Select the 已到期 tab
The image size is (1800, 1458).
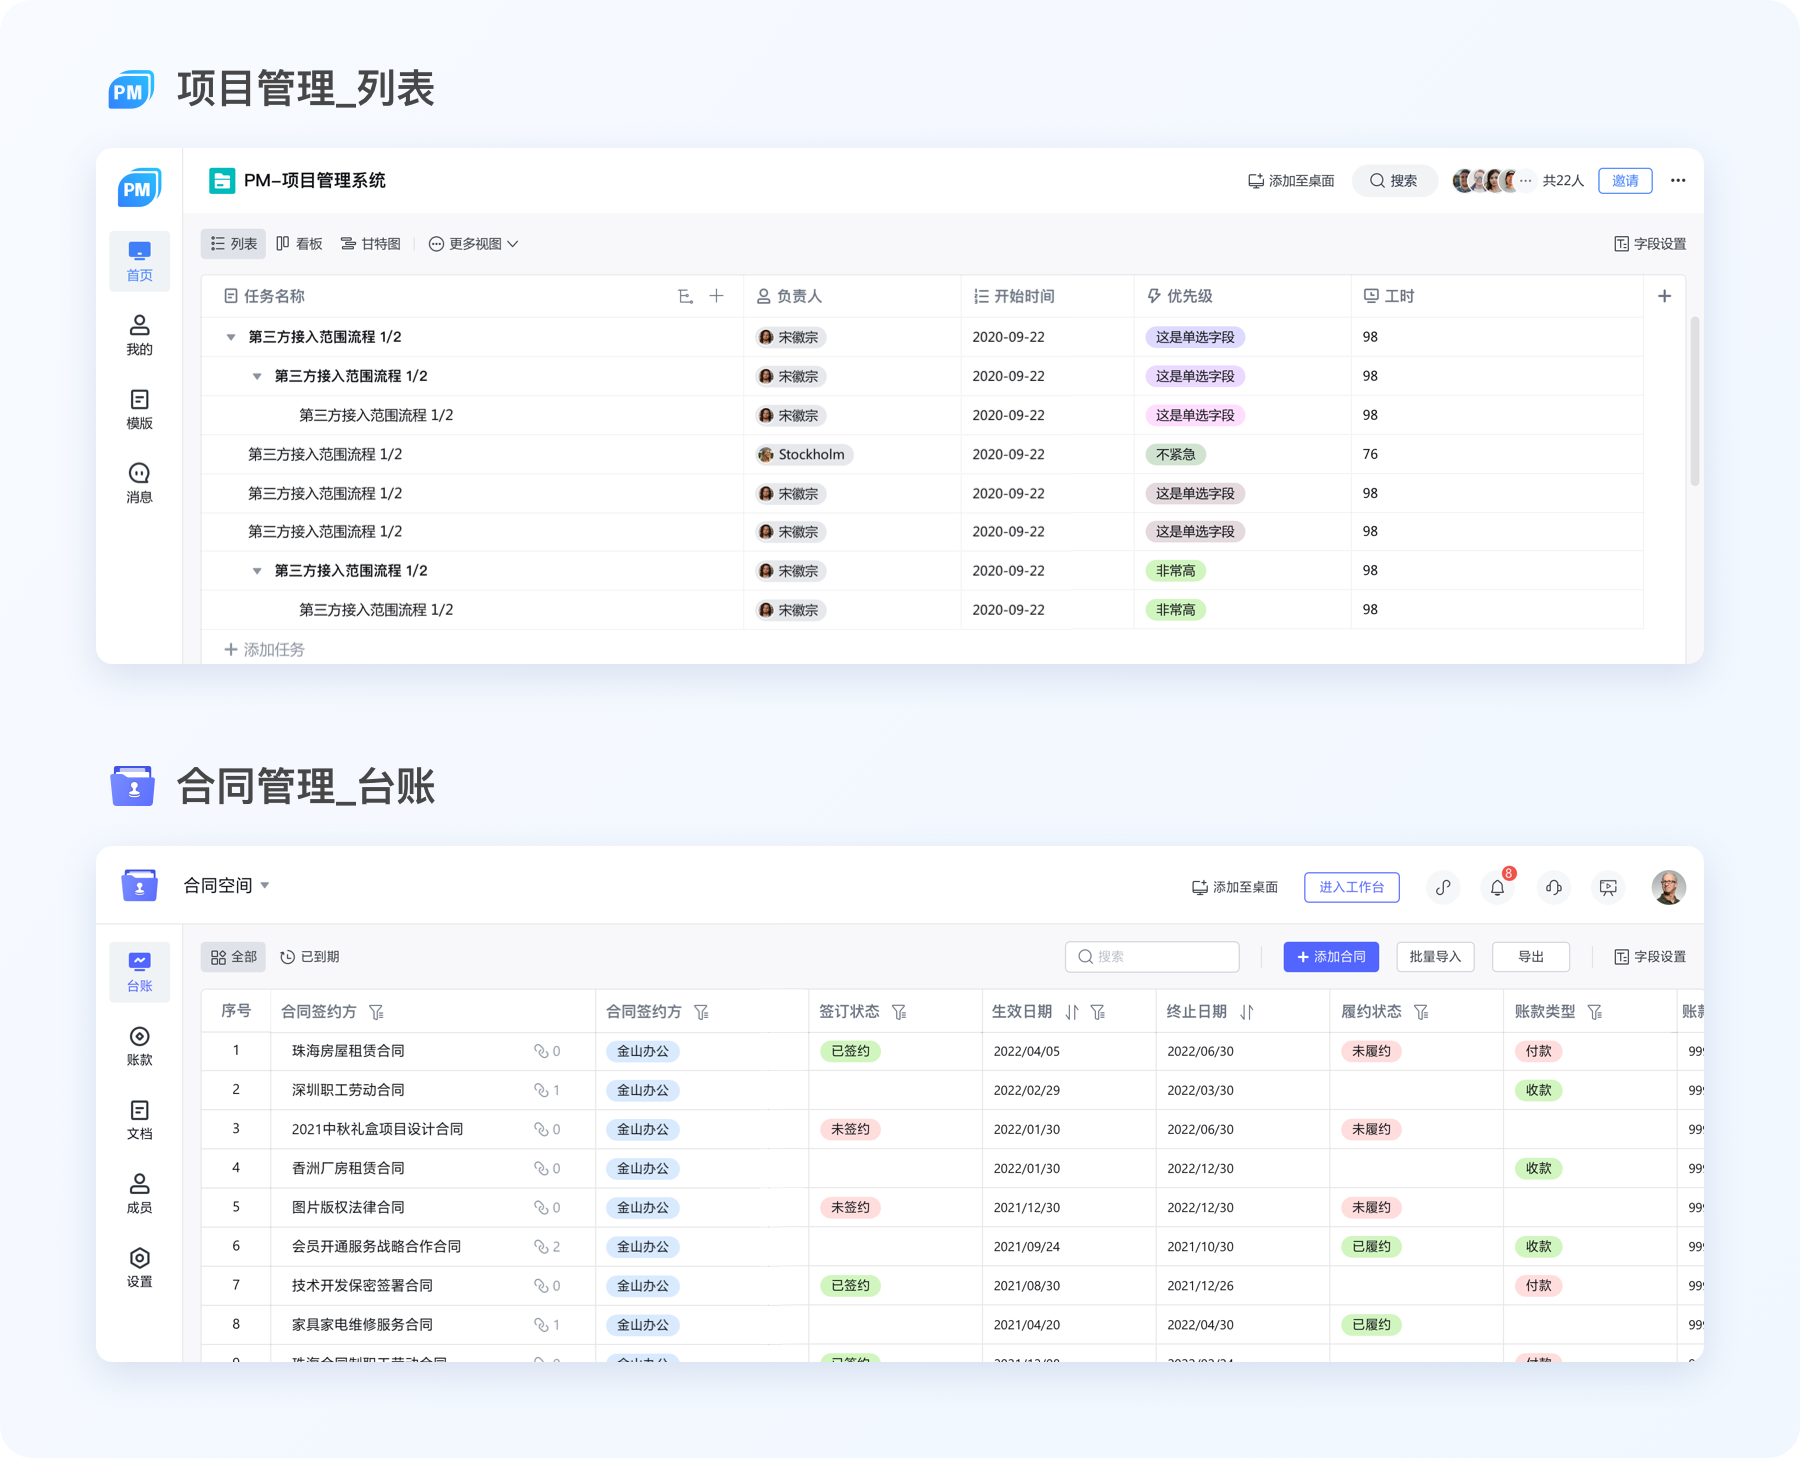(x=309, y=957)
